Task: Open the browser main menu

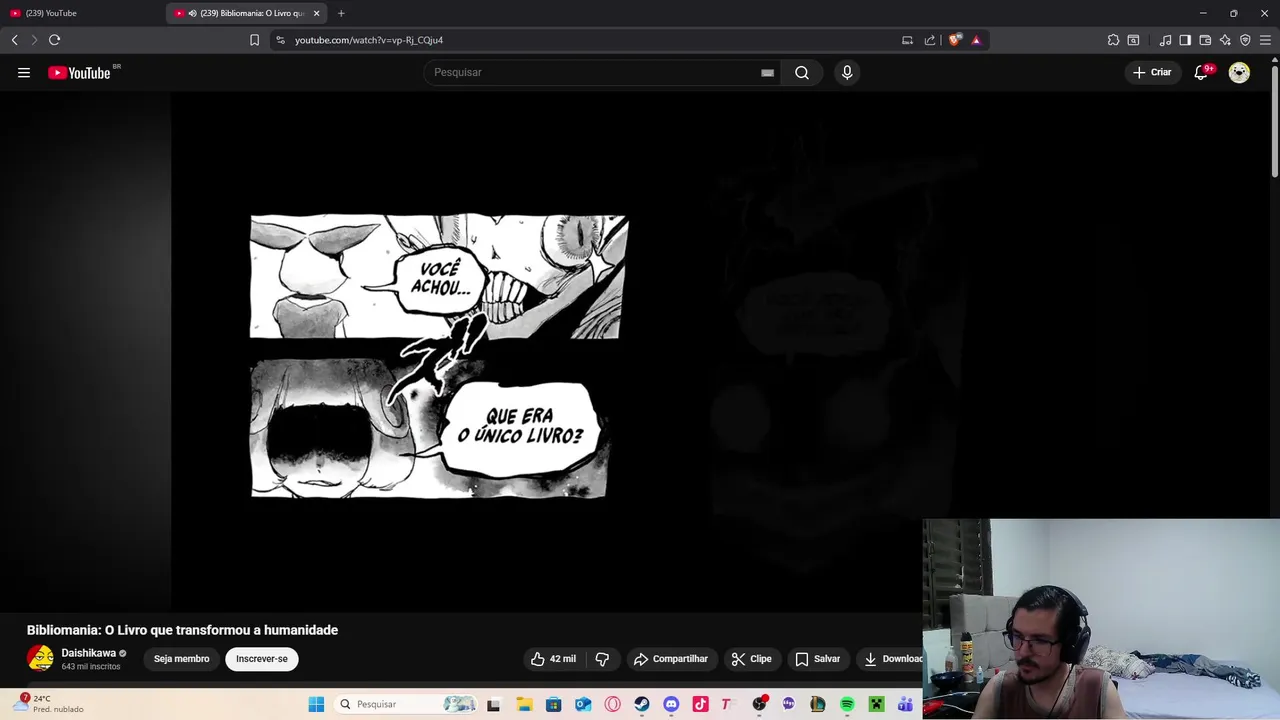Action: [1265, 40]
